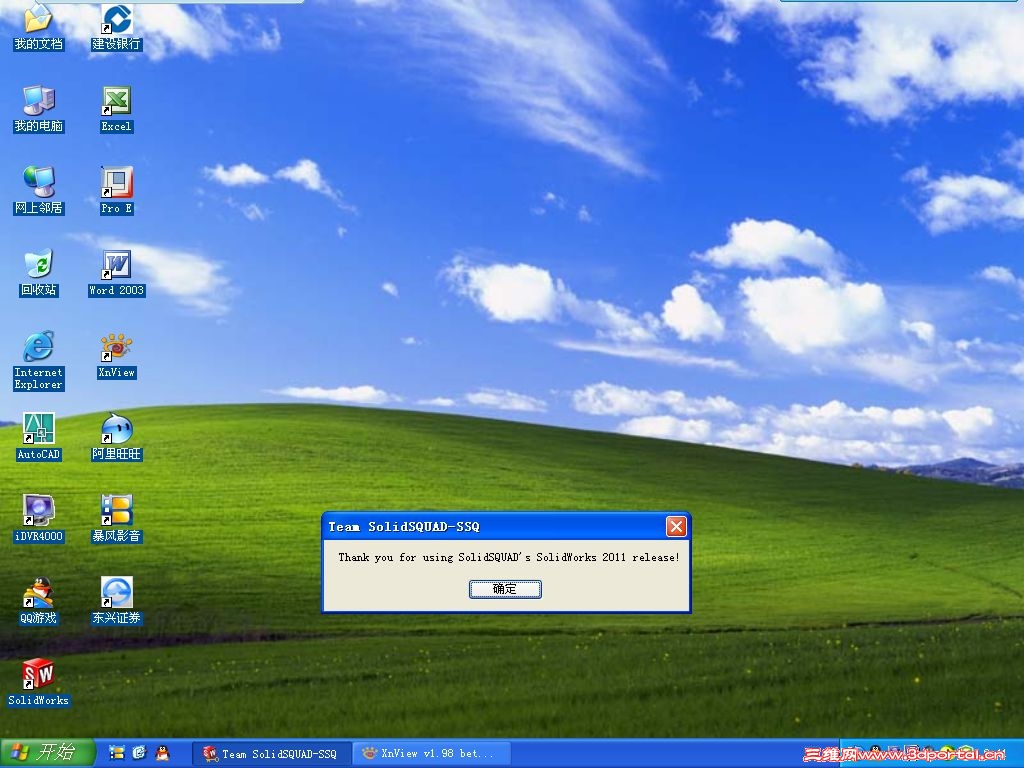Click the 暴风影音 quick launch icon

tap(117, 753)
